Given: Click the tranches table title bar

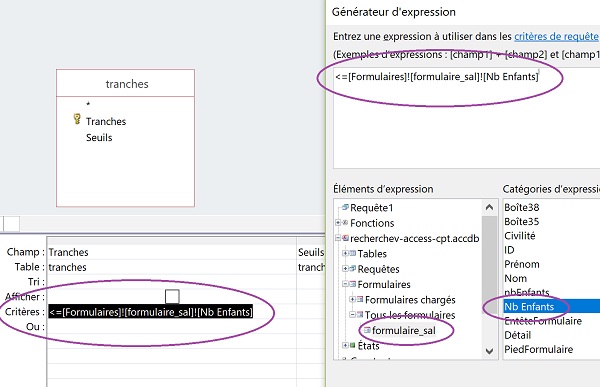Looking at the screenshot, I should point(126,83).
